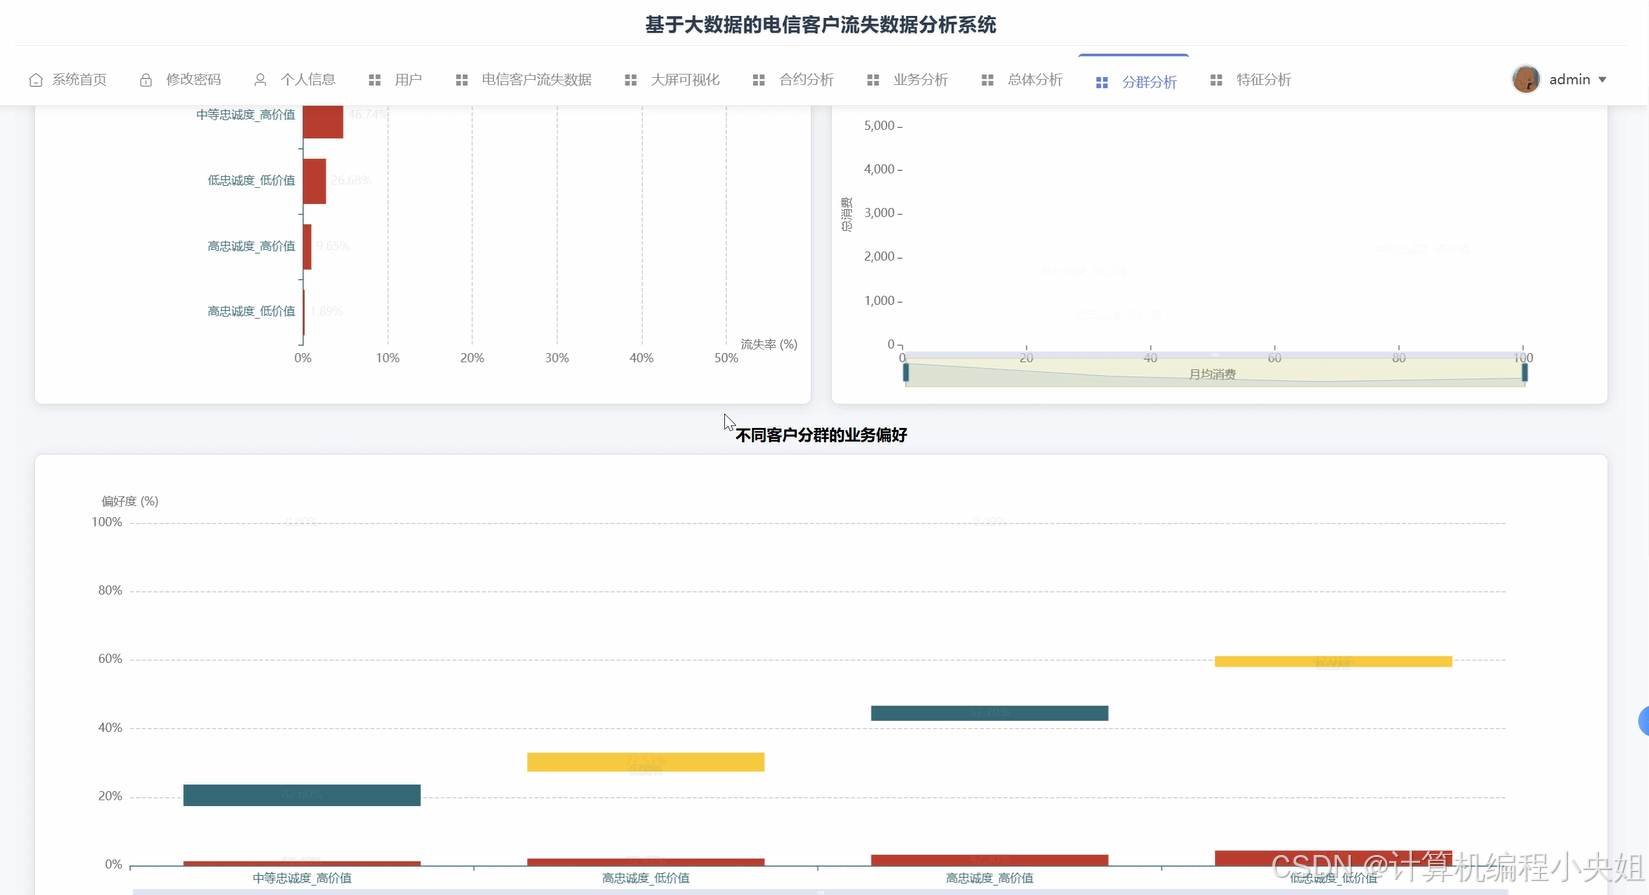Click the page title 基于大数据的电信客户流失数据分析系统
The width and height of the screenshot is (1649, 895).
tap(820, 25)
